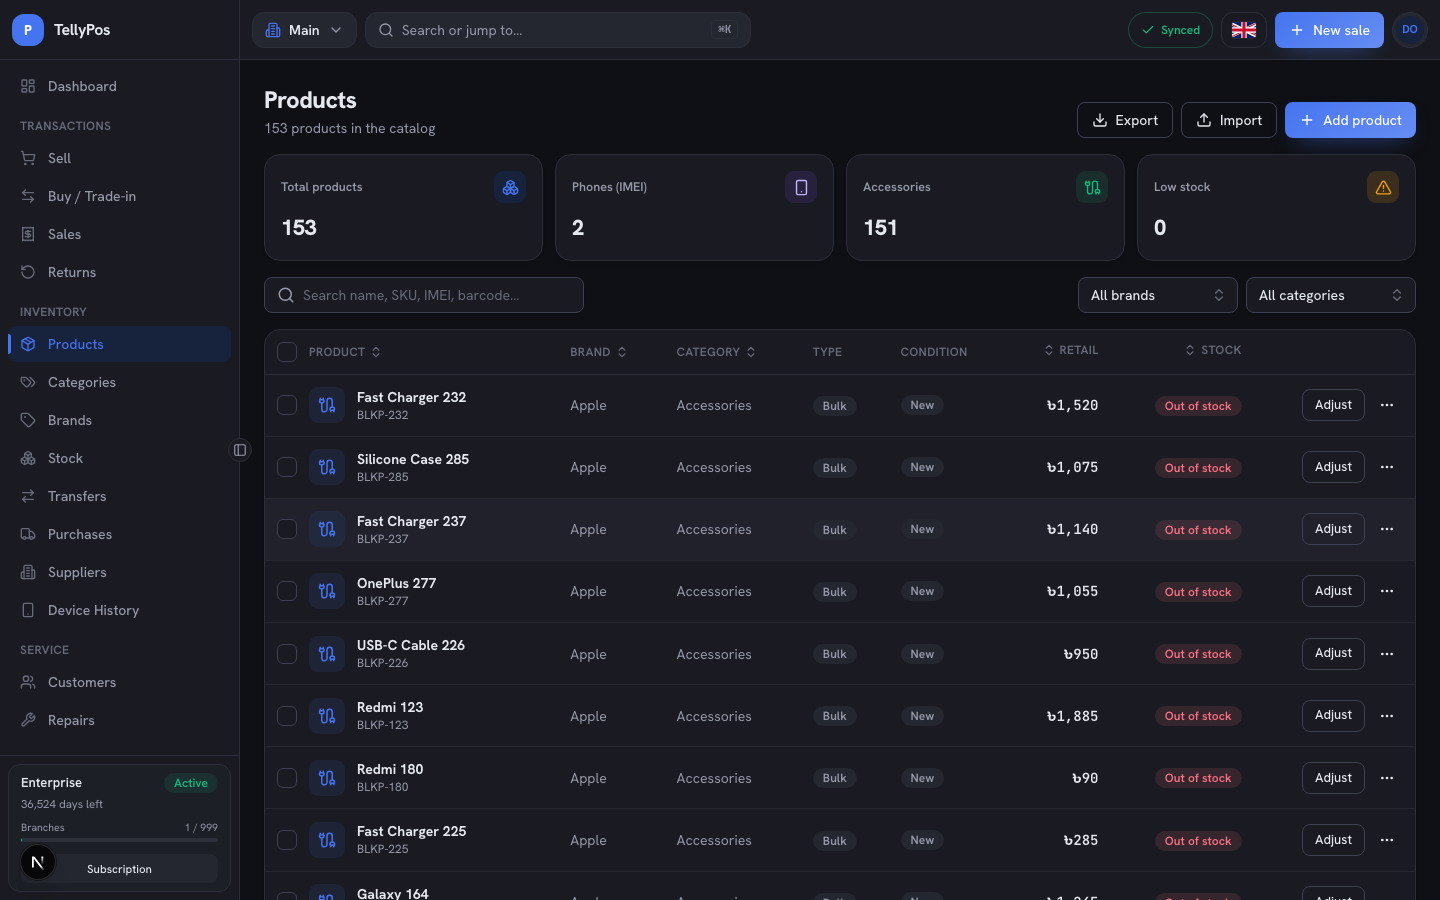Open the Transfers sidebar item
The image size is (1440, 900).
[x=119, y=496]
